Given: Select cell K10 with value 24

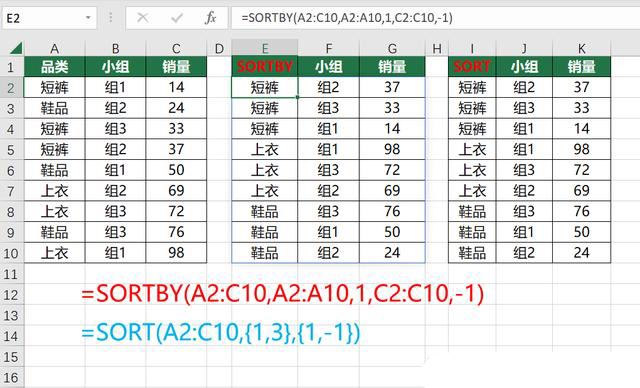Looking at the screenshot, I should click(x=582, y=253).
